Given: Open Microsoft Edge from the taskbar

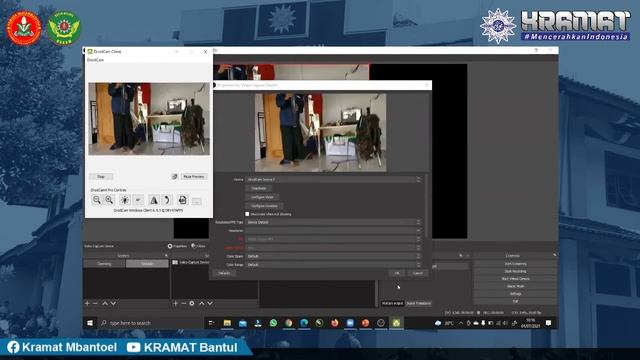Looking at the screenshot, I should coord(304,323).
